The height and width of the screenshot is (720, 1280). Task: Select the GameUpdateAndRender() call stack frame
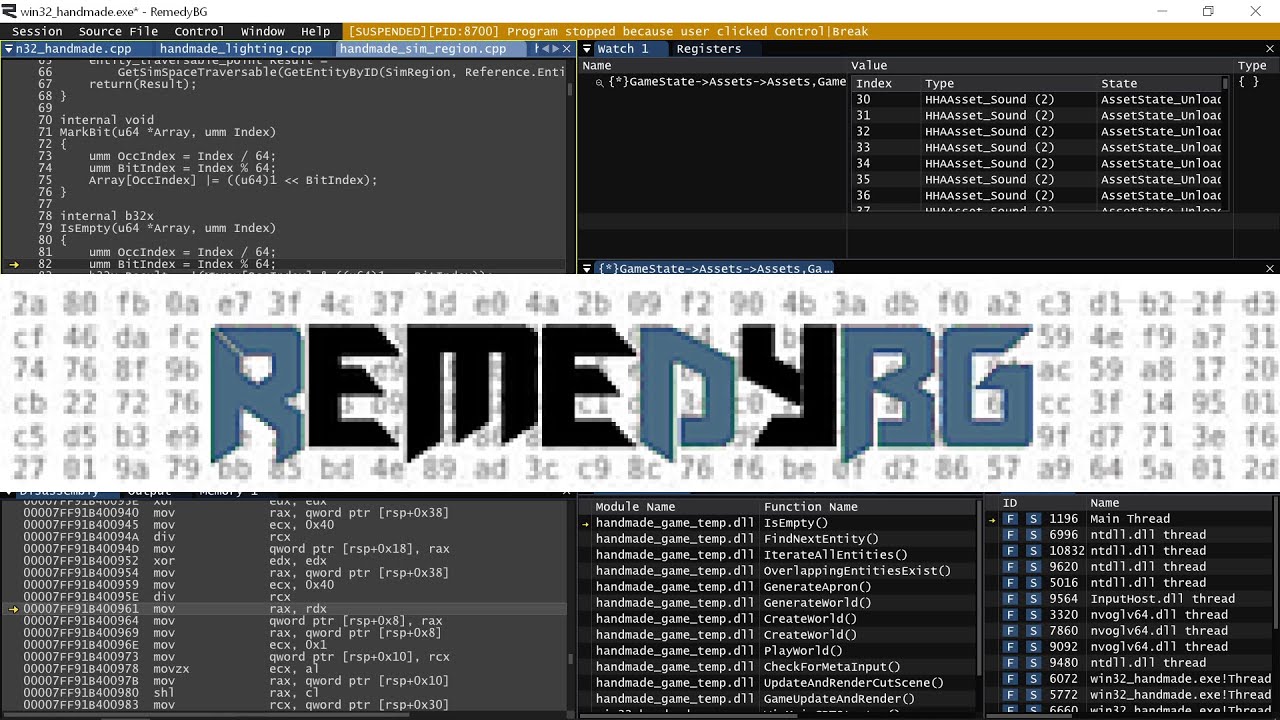point(839,699)
